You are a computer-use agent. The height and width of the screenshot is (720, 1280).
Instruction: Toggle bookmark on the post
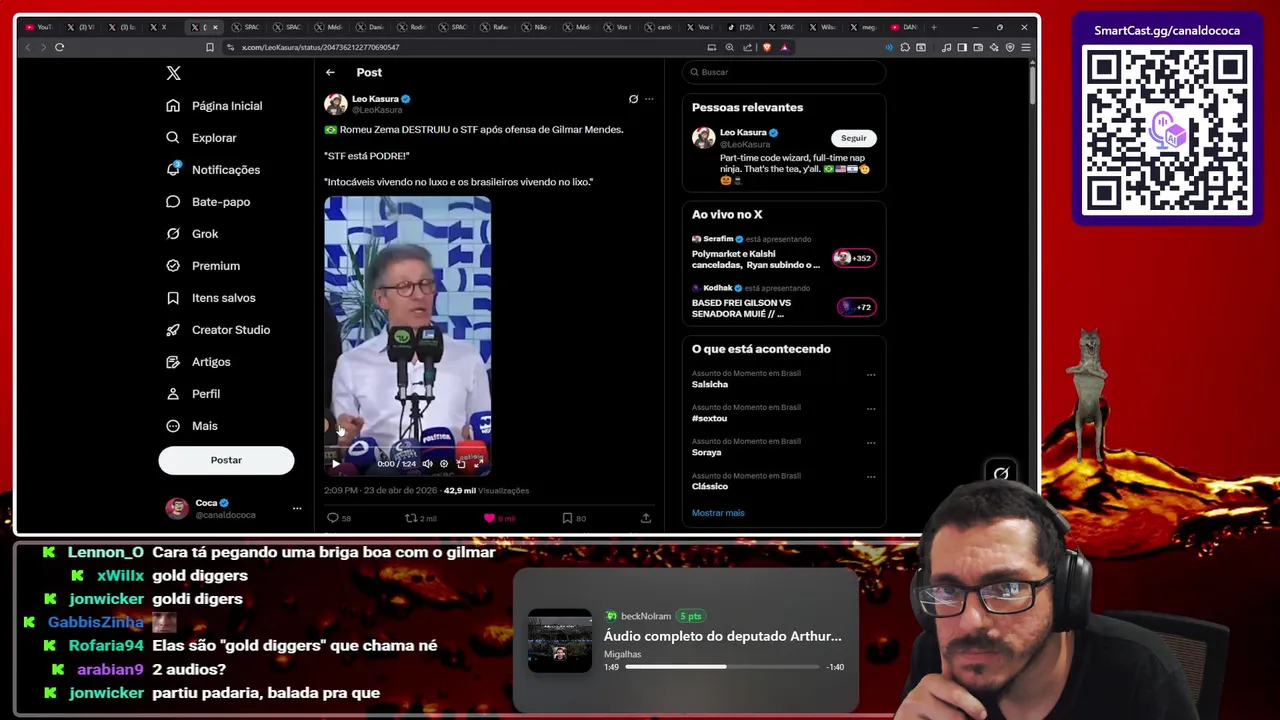pyautogui.click(x=567, y=518)
